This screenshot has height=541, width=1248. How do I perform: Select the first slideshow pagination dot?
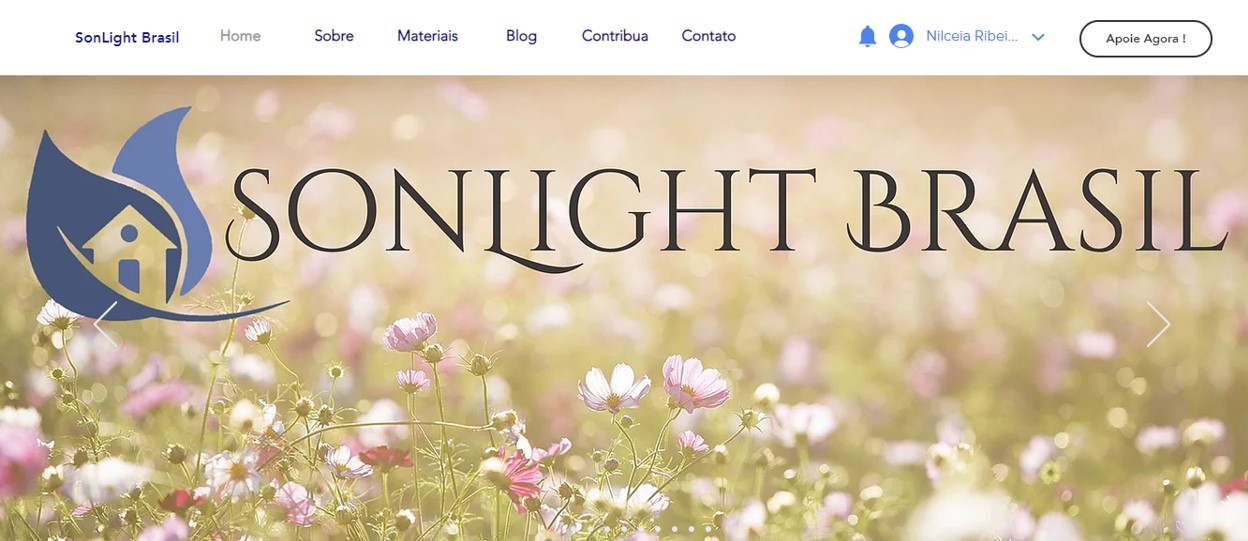click(590, 529)
